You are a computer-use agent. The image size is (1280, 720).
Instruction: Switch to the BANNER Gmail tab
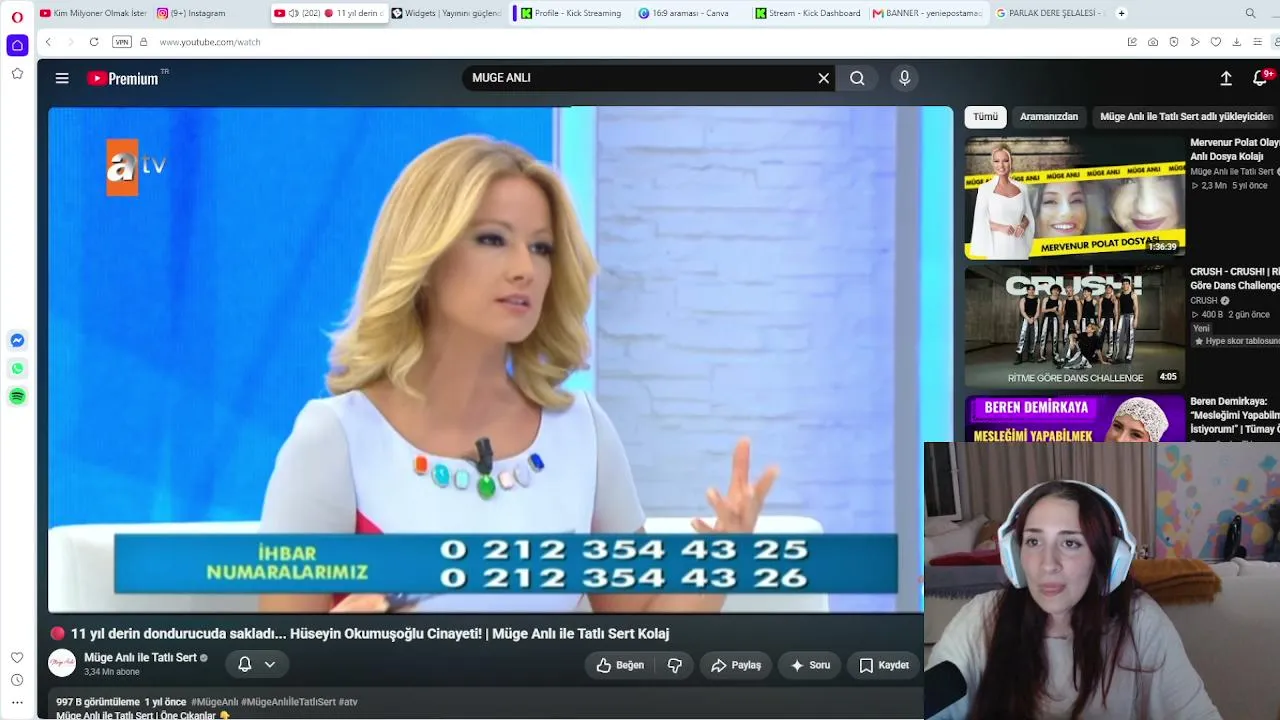[x=927, y=13]
